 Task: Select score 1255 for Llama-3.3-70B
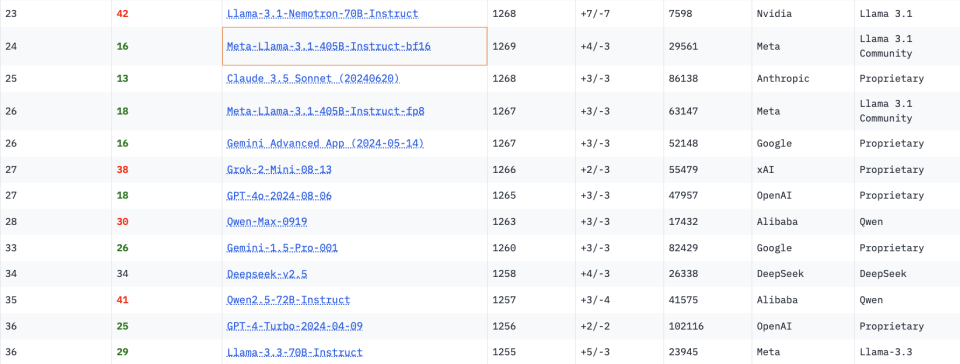click(504, 352)
